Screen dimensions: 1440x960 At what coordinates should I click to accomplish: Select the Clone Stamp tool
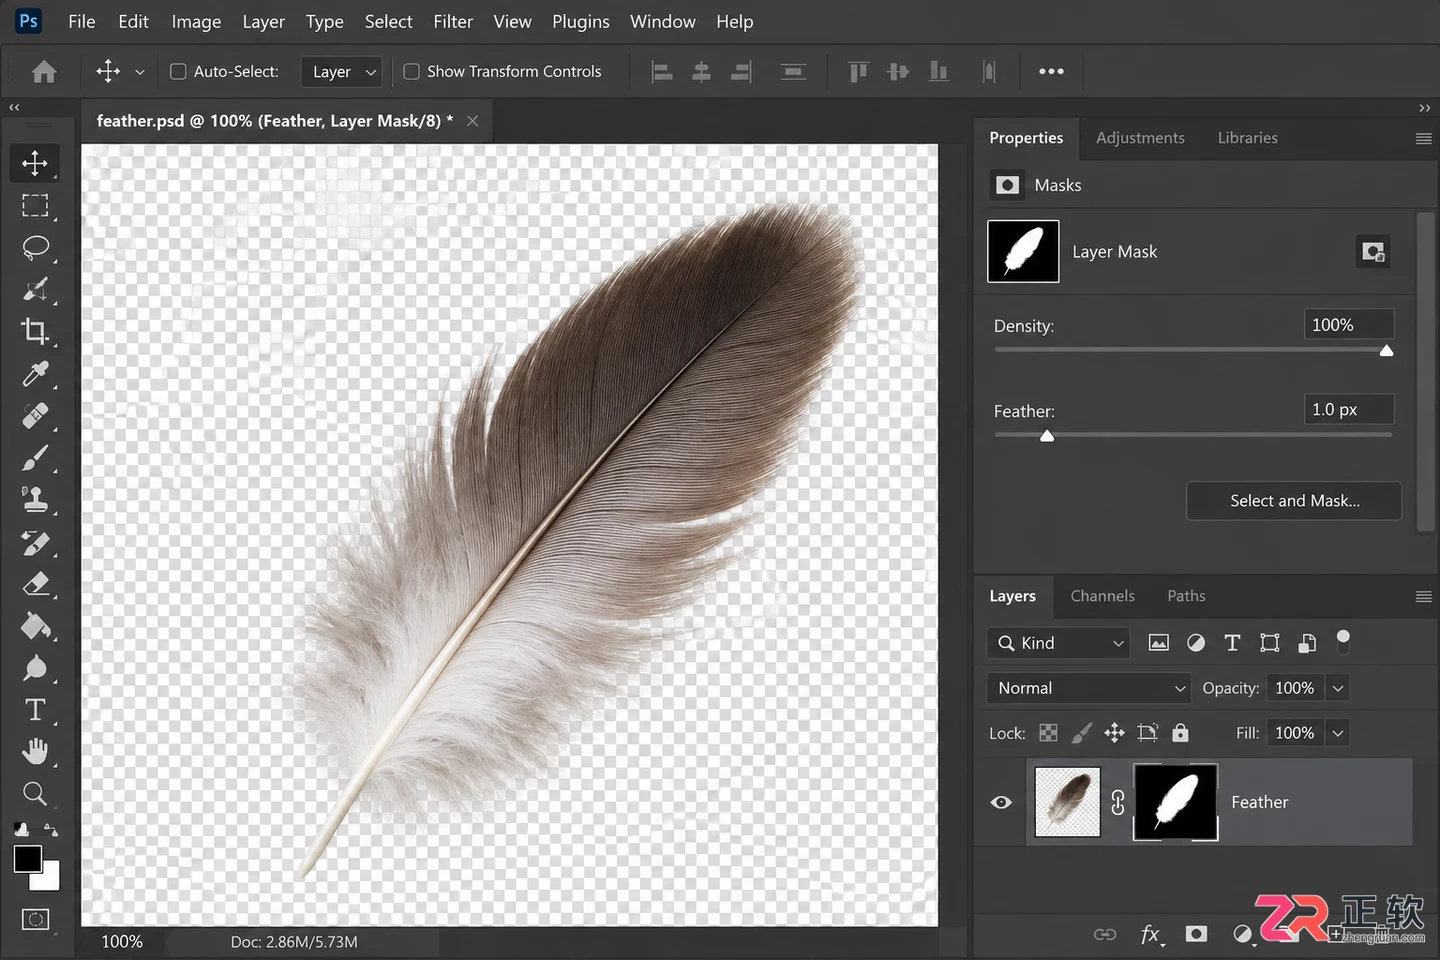pos(35,499)
